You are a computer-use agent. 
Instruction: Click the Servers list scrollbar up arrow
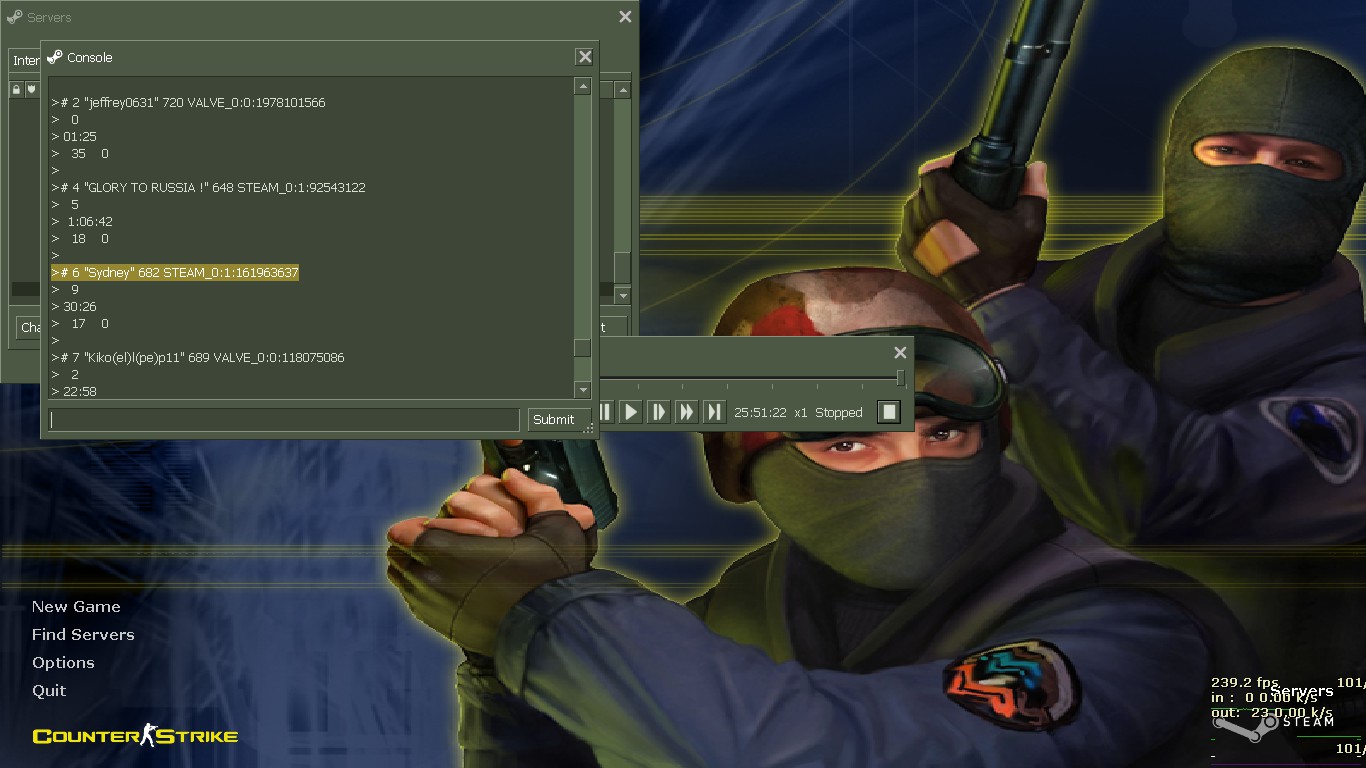tap(622, 91)
